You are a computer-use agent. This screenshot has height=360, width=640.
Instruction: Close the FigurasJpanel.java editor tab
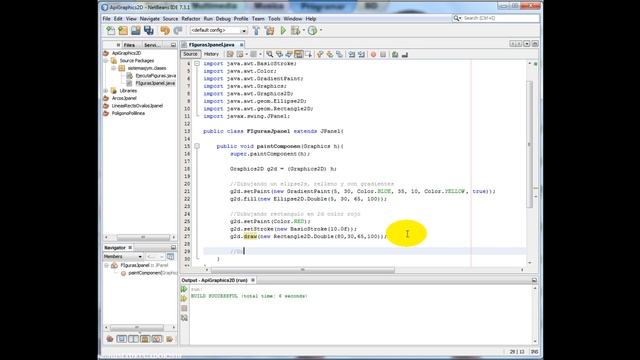tap(241, 44)
